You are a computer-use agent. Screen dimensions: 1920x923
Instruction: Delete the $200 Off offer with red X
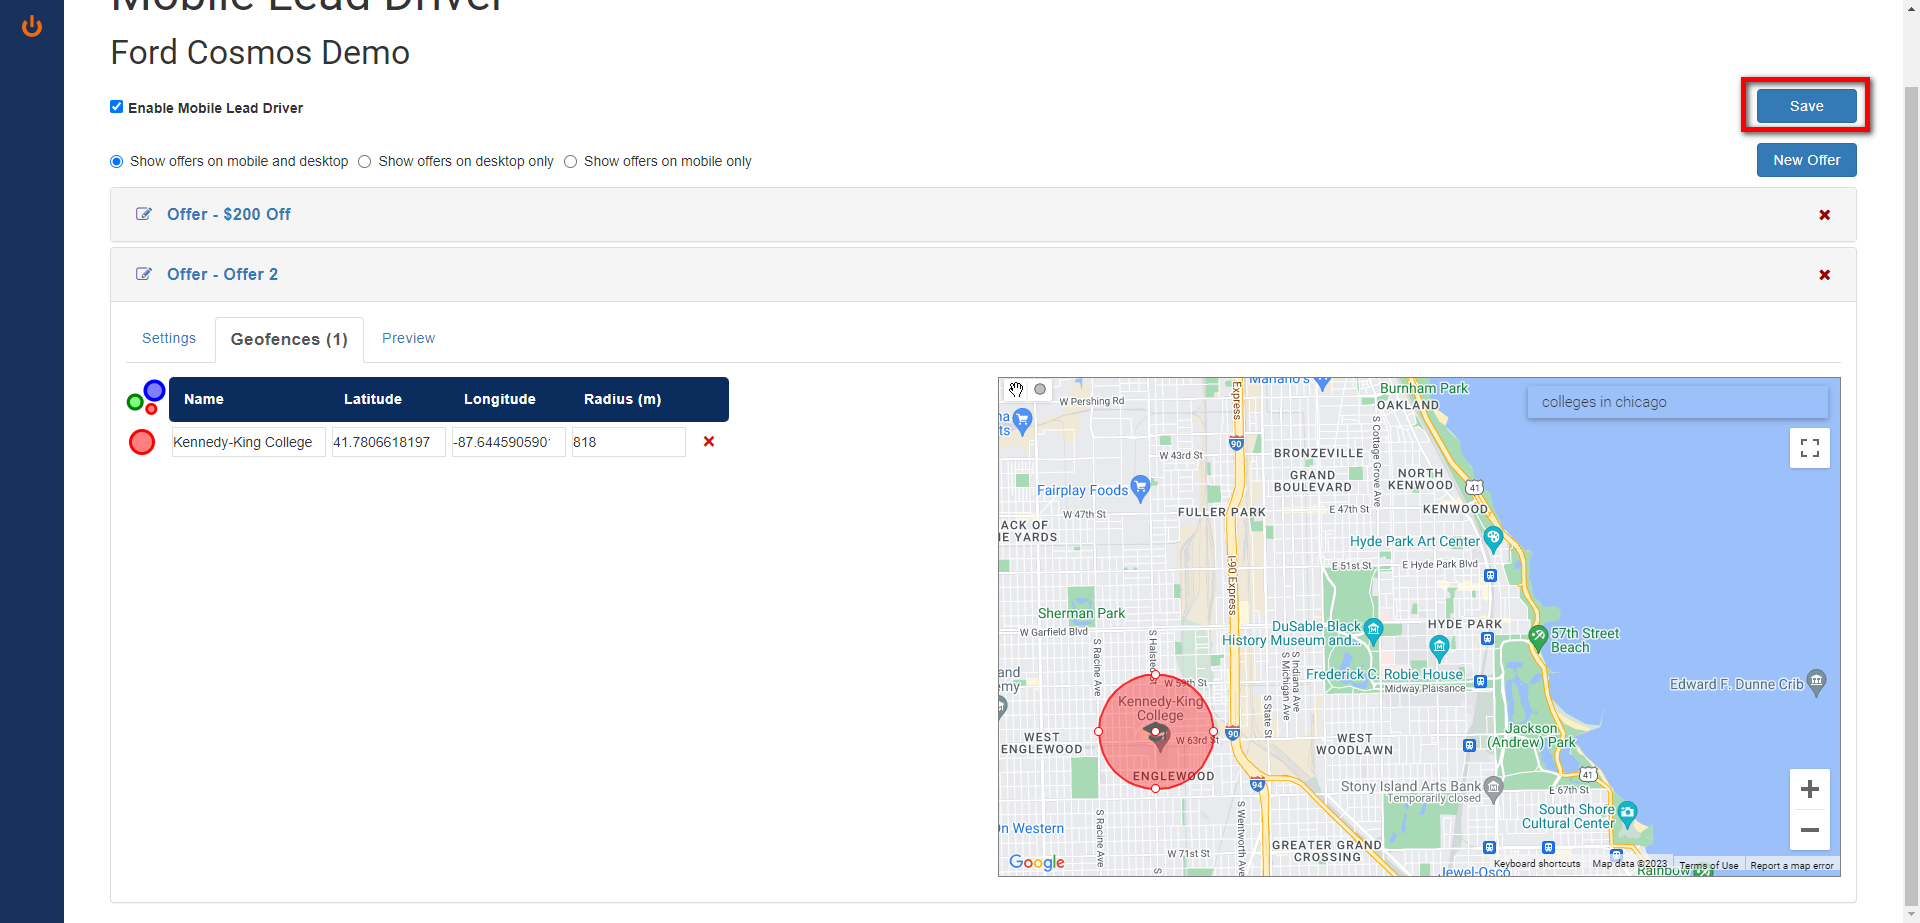click(1824, 215)
